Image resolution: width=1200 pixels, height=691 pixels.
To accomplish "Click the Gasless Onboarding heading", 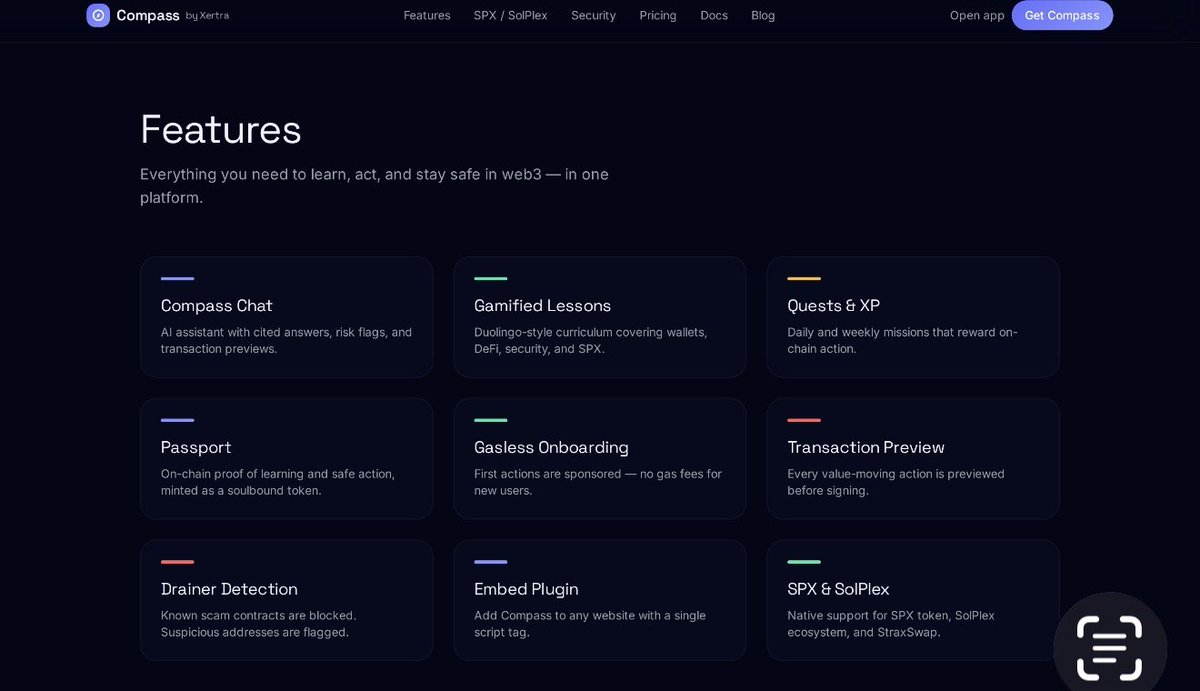I will (x=551, y=447).
